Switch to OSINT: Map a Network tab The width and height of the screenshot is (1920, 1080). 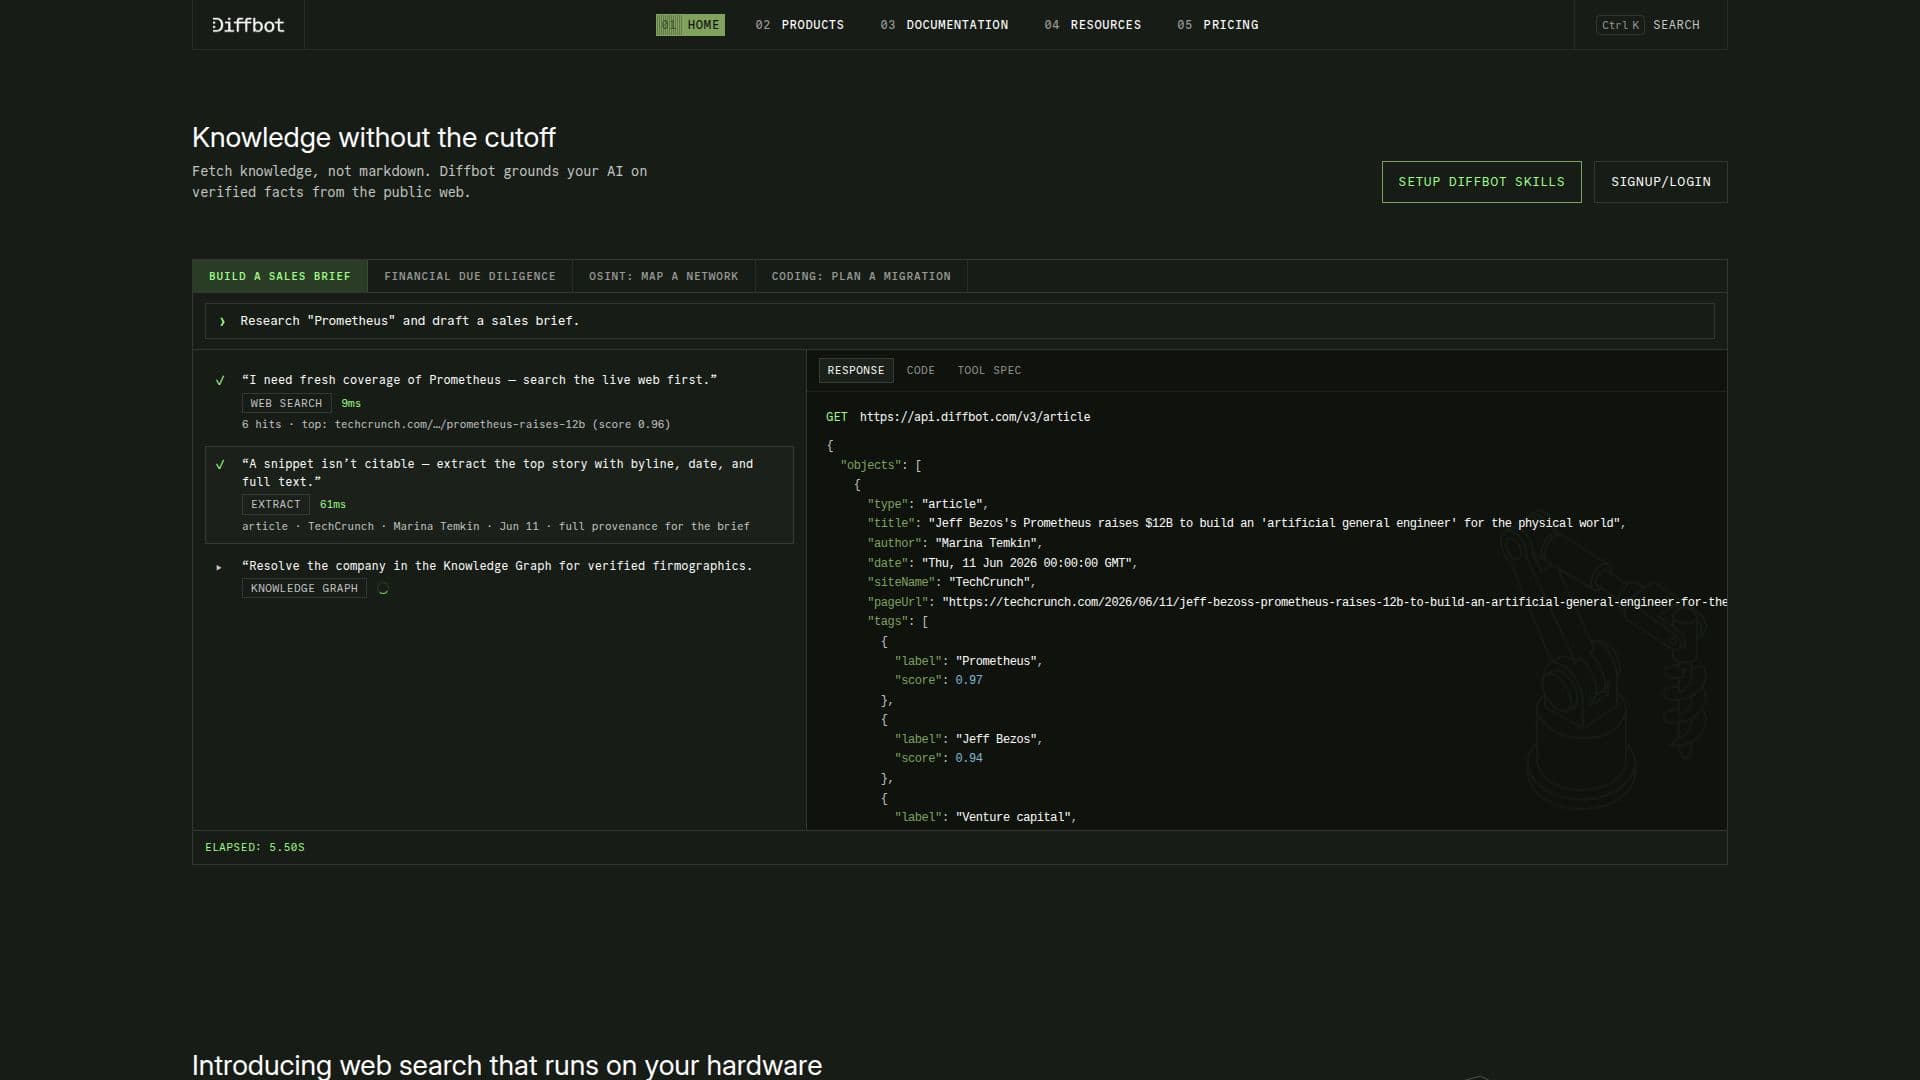click(663, 276)
